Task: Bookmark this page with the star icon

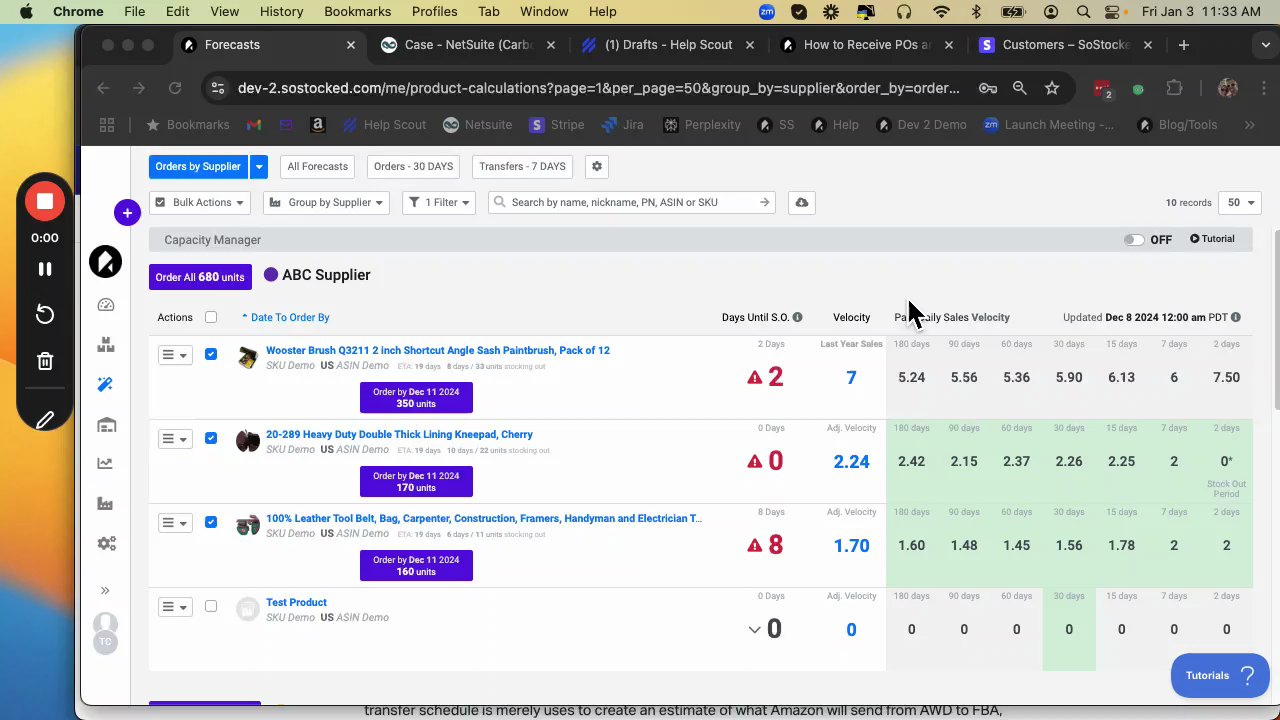Action: coord(1052,88)
